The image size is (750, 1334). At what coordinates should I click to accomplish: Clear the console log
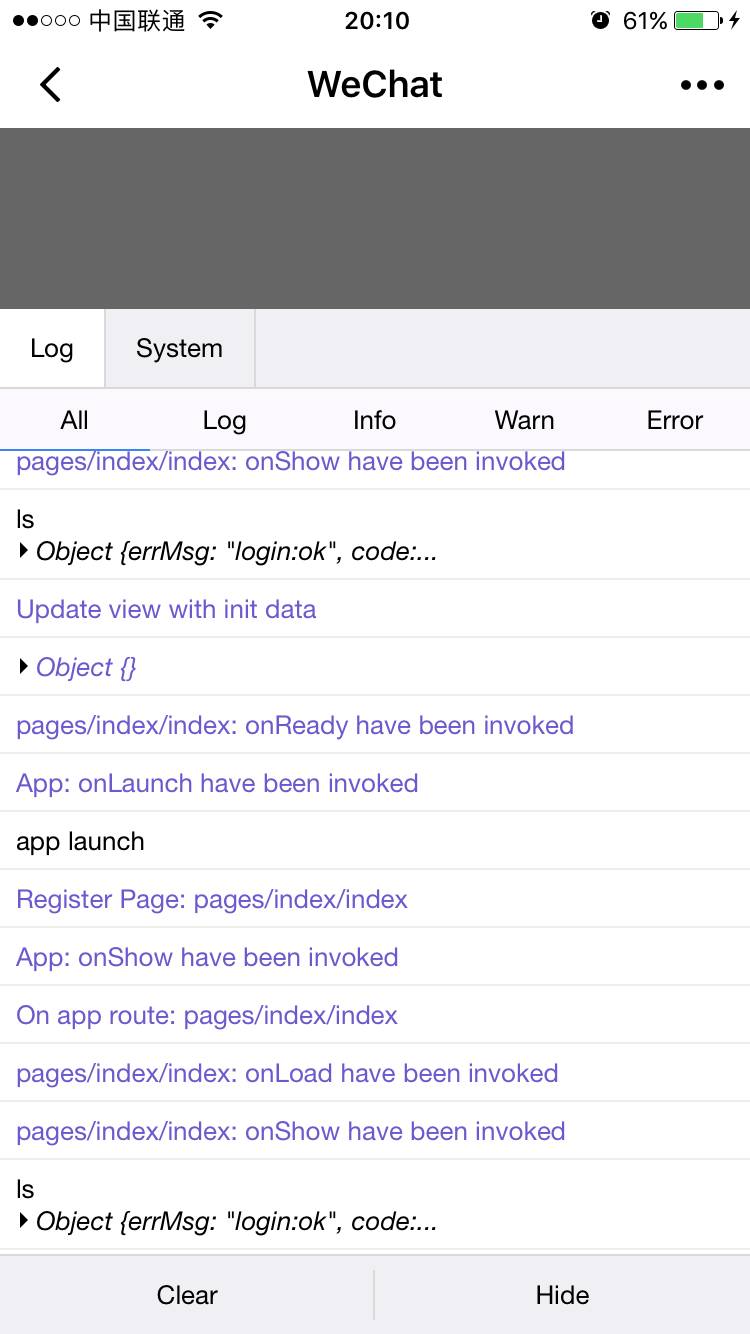(187, 1295)
